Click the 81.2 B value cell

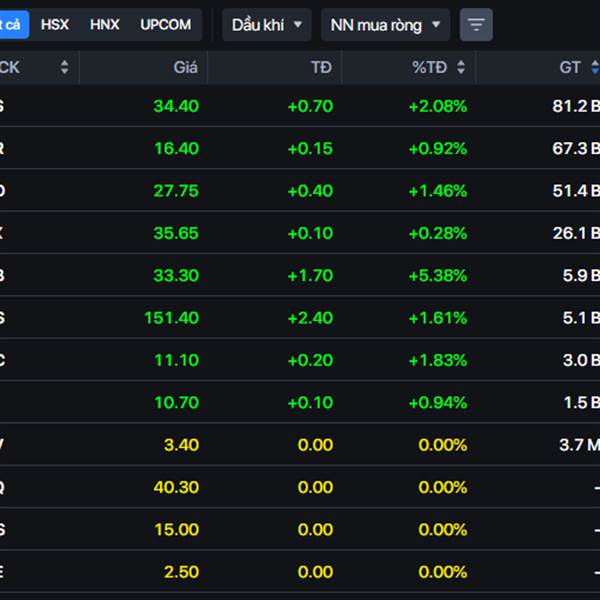tap(575, 106)
